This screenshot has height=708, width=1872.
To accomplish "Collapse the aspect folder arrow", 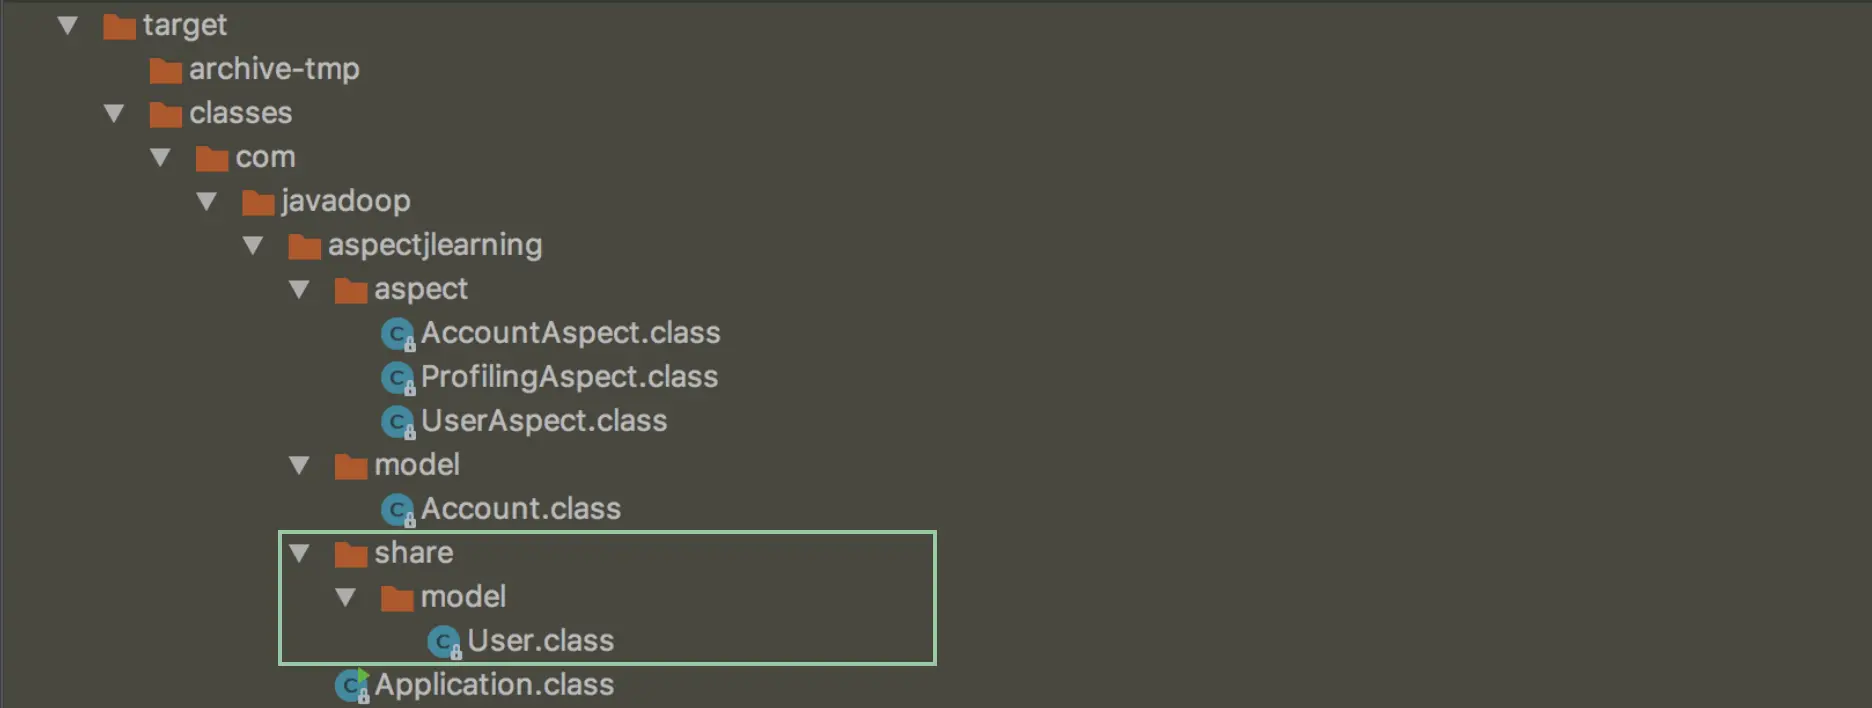I will 299,289.
